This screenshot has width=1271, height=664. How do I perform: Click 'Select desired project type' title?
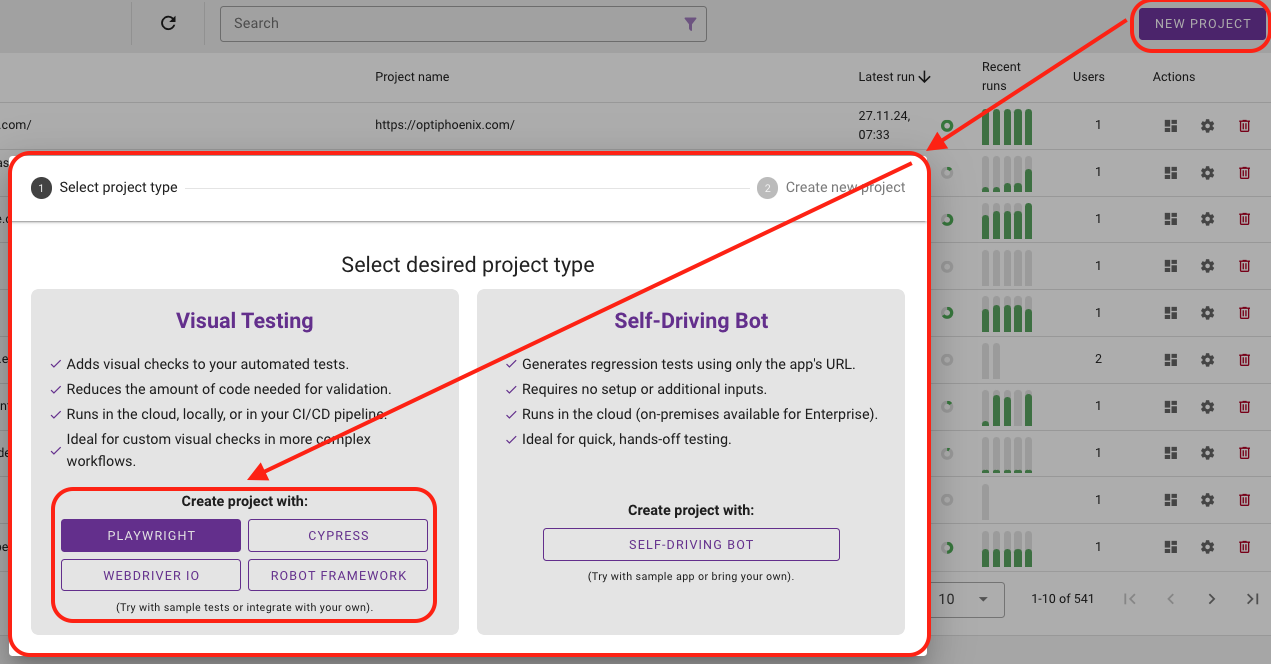468,265
